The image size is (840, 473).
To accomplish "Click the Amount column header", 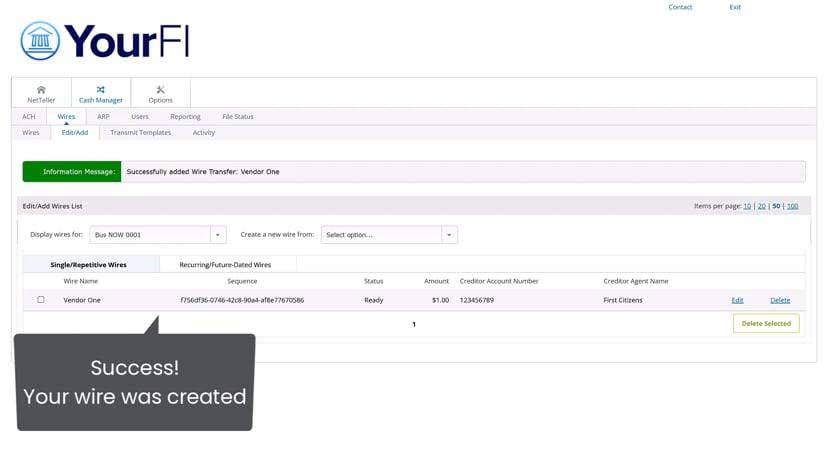I will click(436, 281).
